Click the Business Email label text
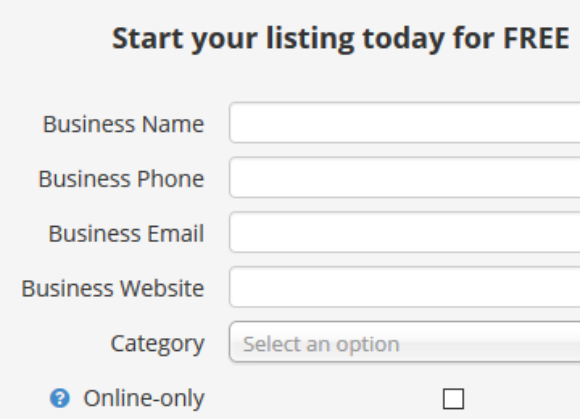Image resolution: width=580 pixels, height=419 pixels. [x=126, y=233]
